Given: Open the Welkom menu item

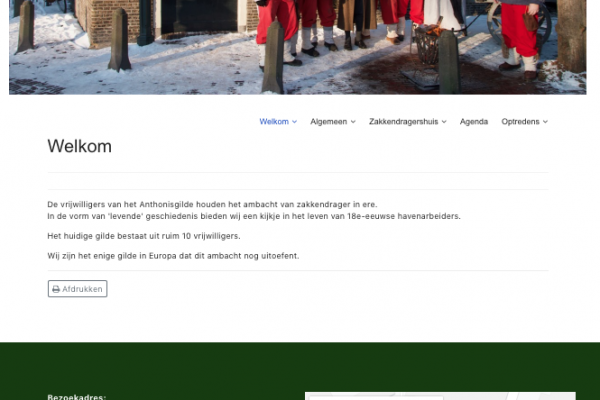Looking at the screenshot, I should coord(274,122).
